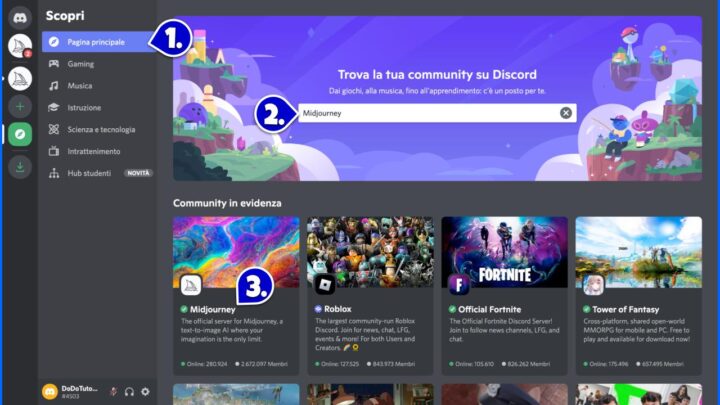The image size is (720, 405).
Task: Open the Roblox community card title
Action: pos(338,309)
